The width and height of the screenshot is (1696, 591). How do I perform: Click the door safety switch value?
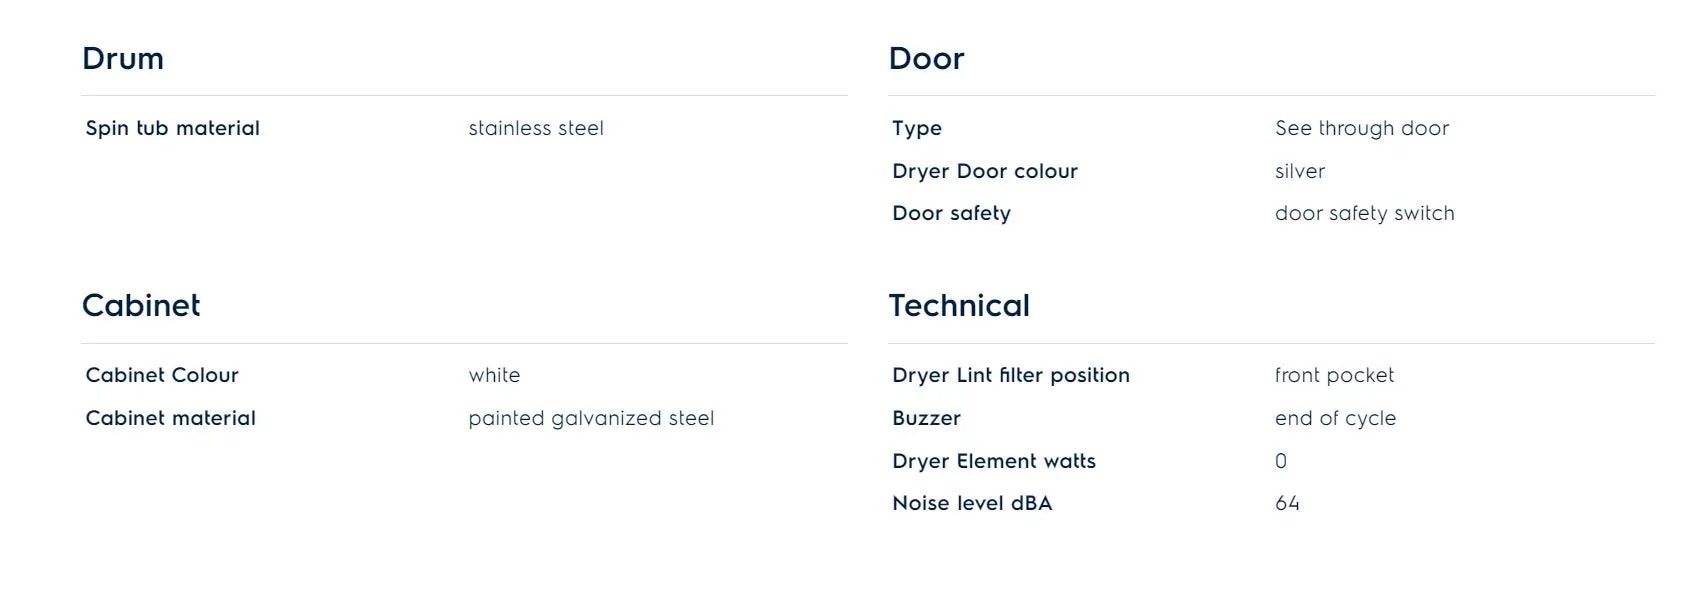point(1364,214)
